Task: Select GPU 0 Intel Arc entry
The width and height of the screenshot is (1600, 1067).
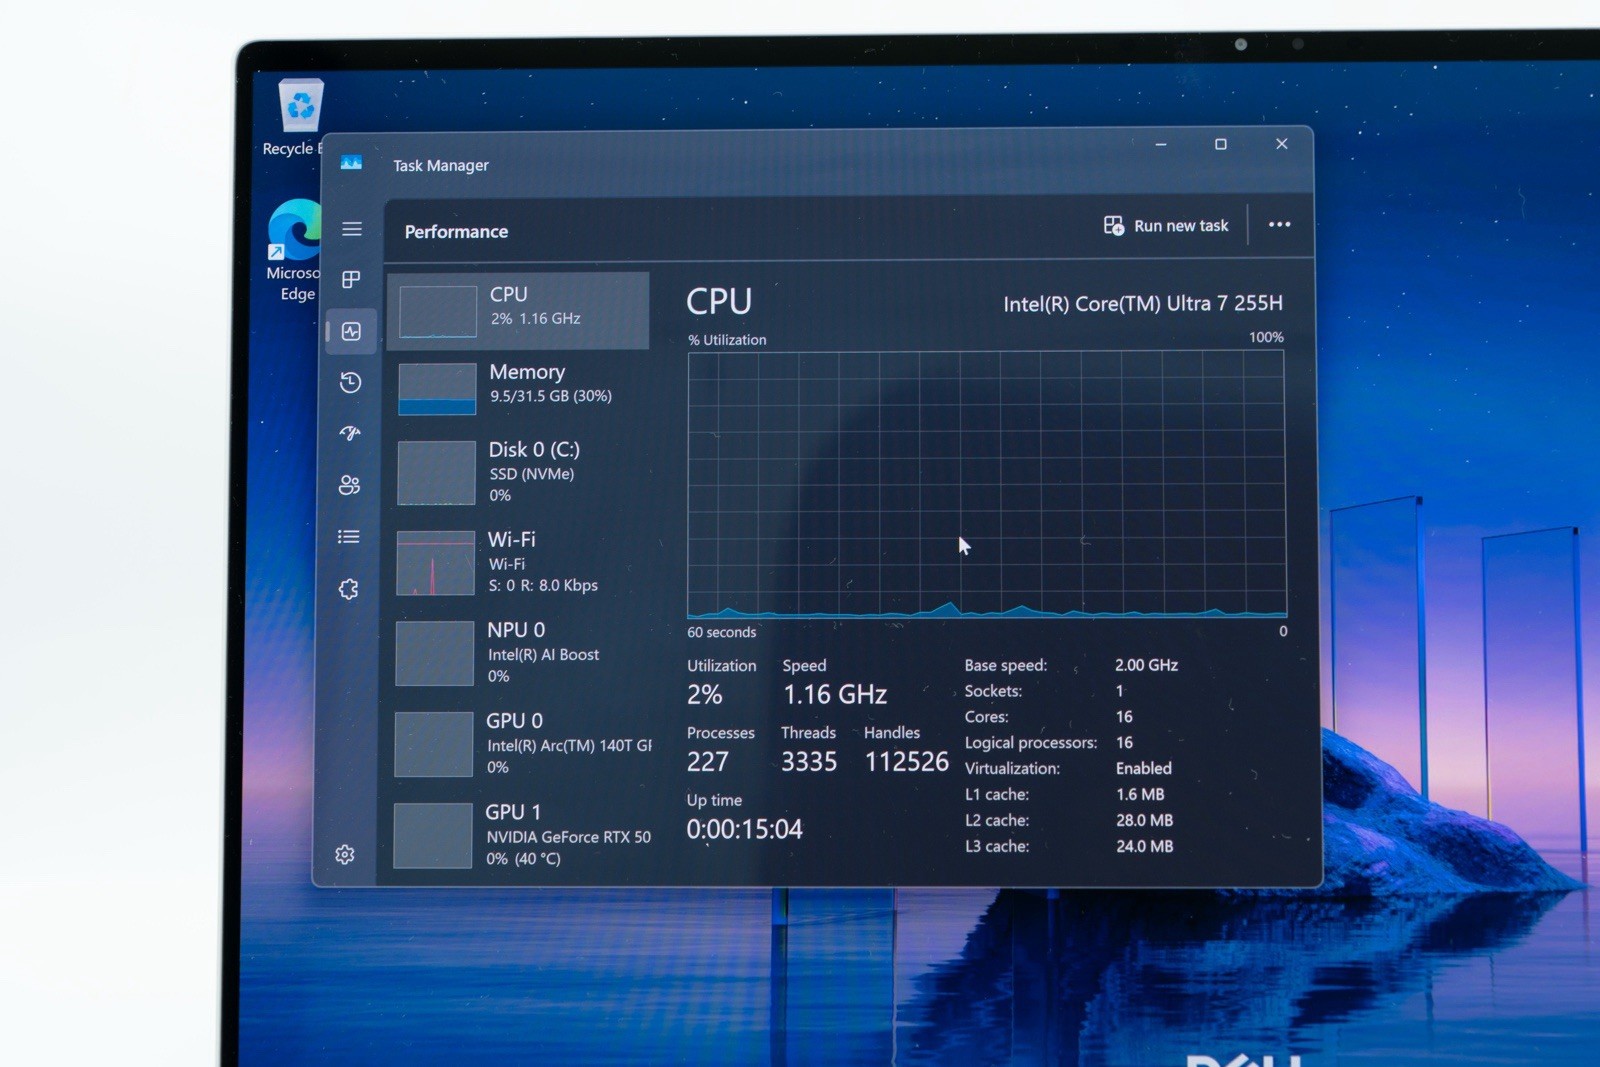Action: click(518, 743)
